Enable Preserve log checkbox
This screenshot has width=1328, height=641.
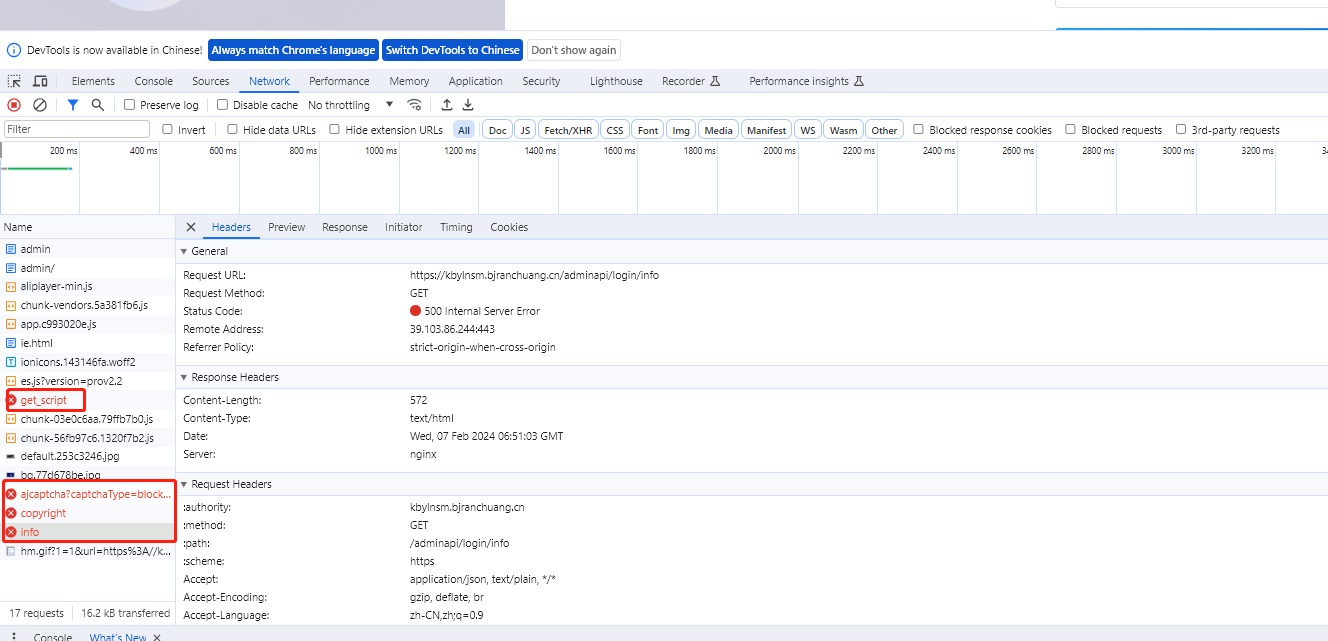point(130,105)
